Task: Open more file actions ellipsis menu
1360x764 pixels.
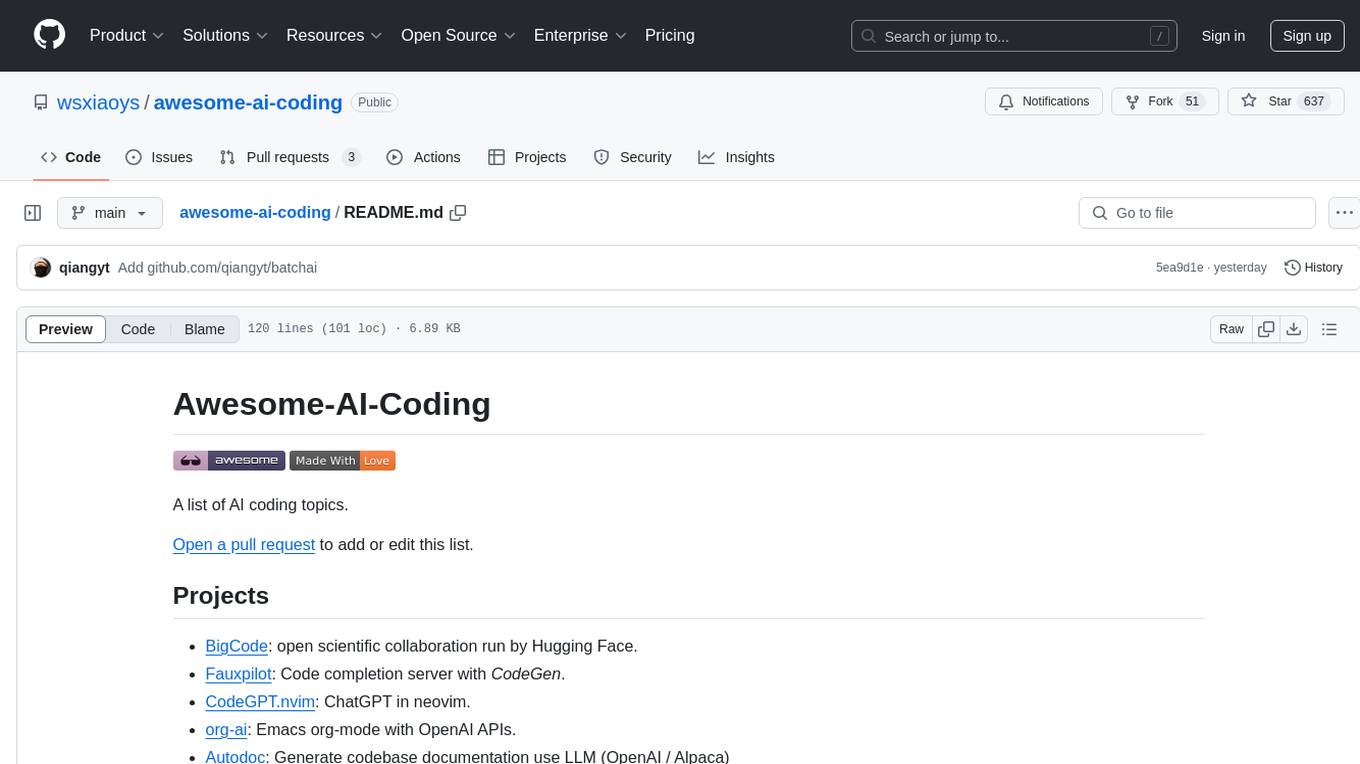Action: (1344, 213)
